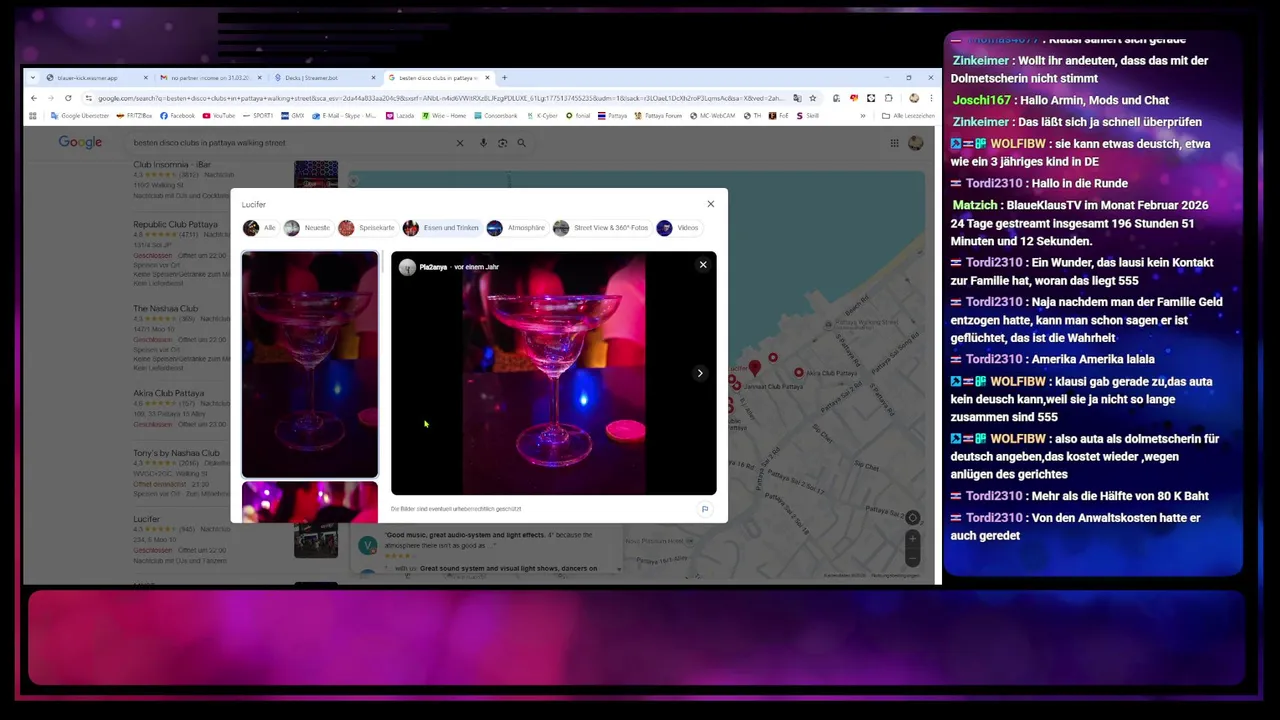
Task: Switch to the Decks | Streamer.bot tab
Action: pyautogui.click(x=323, y=77)
